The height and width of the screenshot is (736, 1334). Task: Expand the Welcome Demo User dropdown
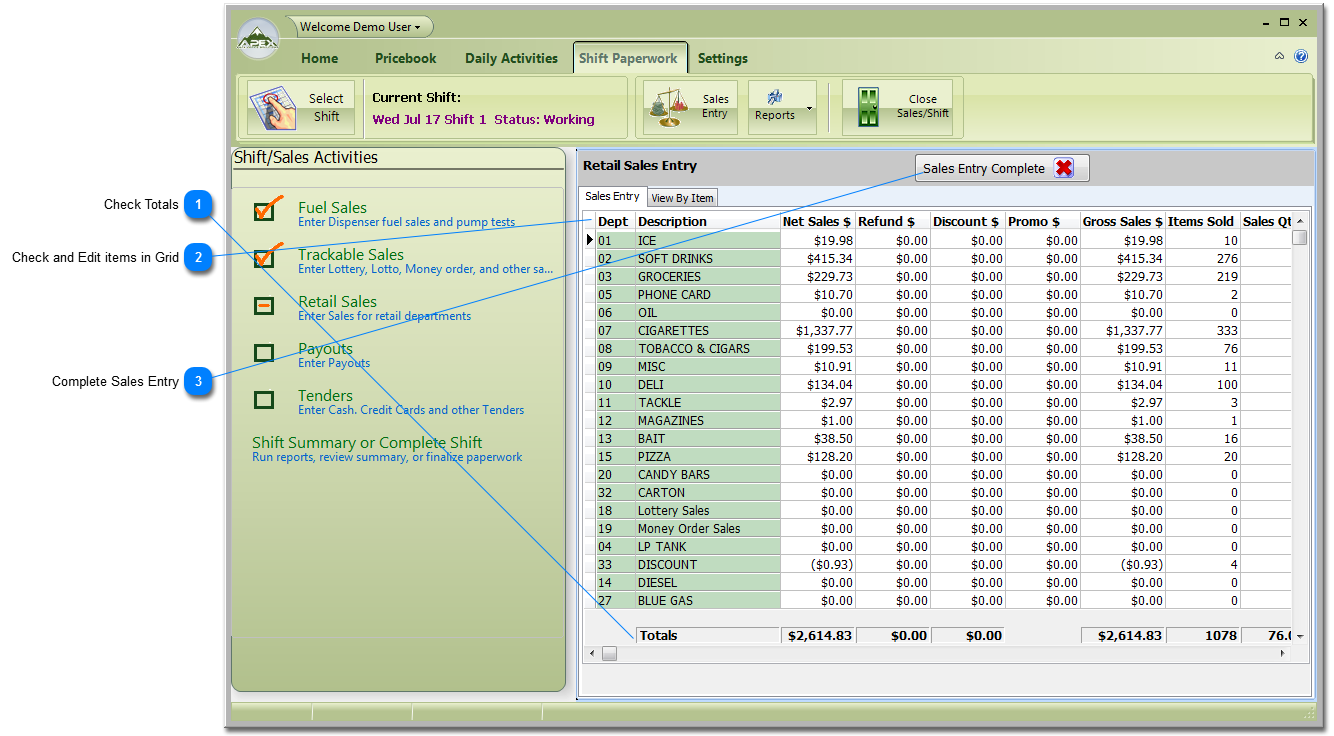pos(360,27)
